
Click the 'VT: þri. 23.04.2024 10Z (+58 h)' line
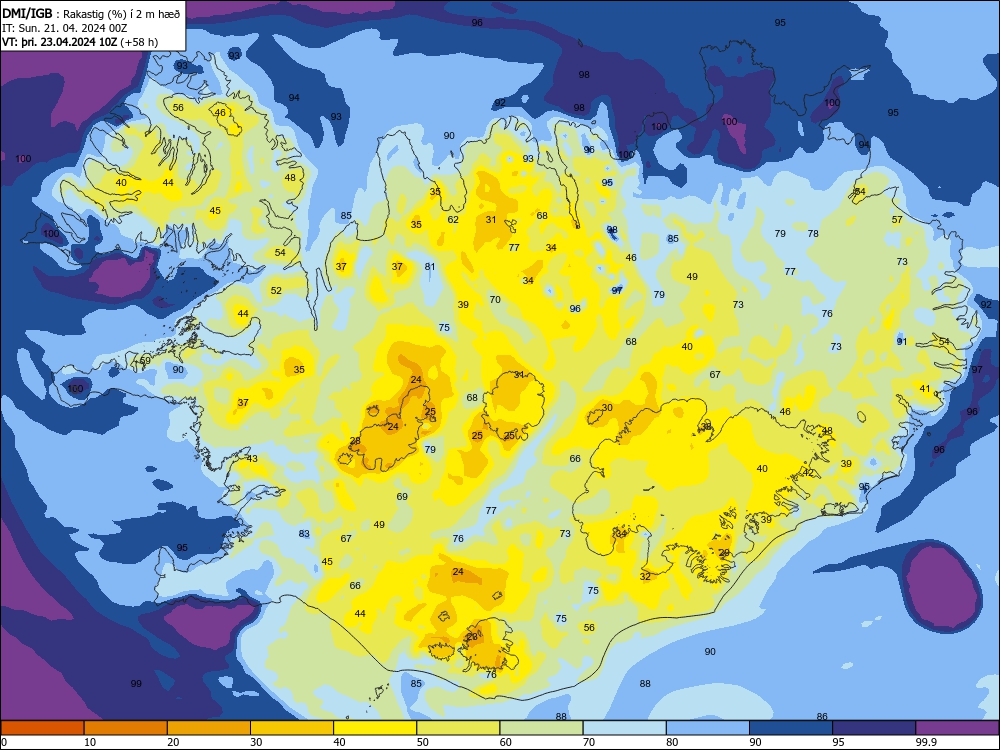pyautogui.click(x=80, y=42)
